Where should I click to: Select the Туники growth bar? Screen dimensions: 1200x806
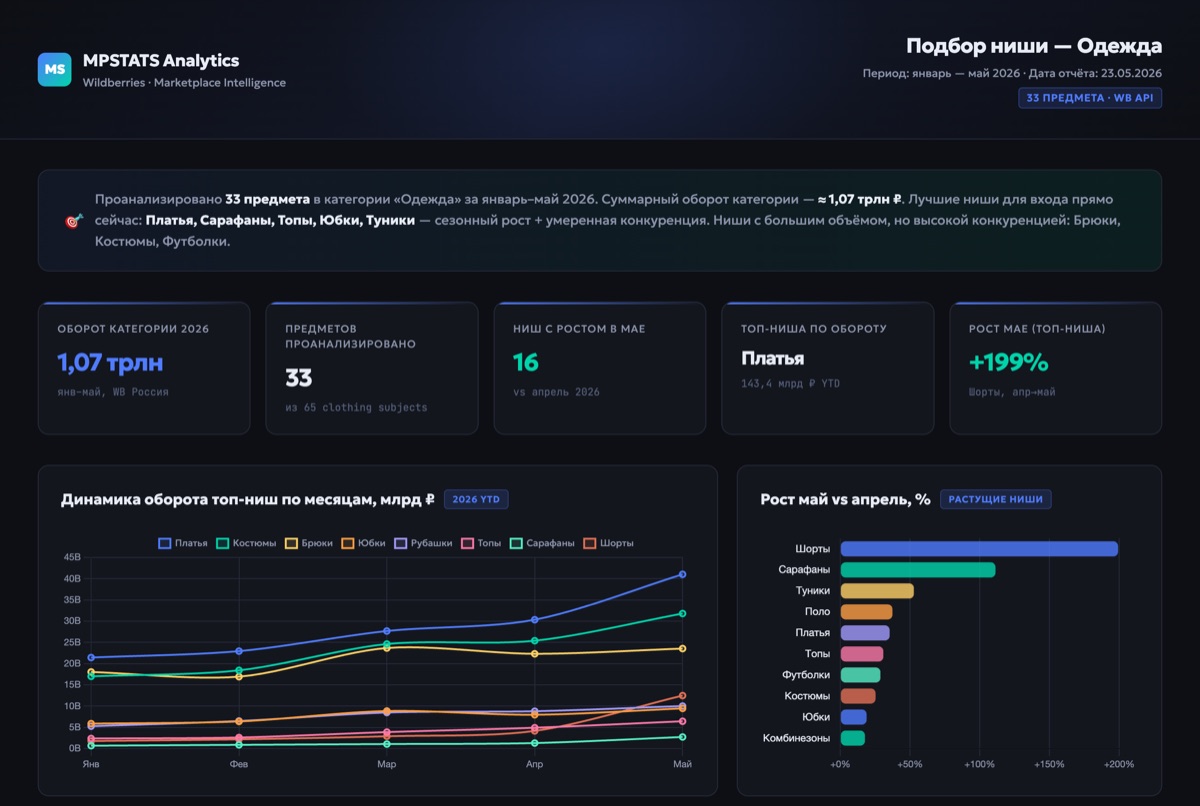point(877,591)
